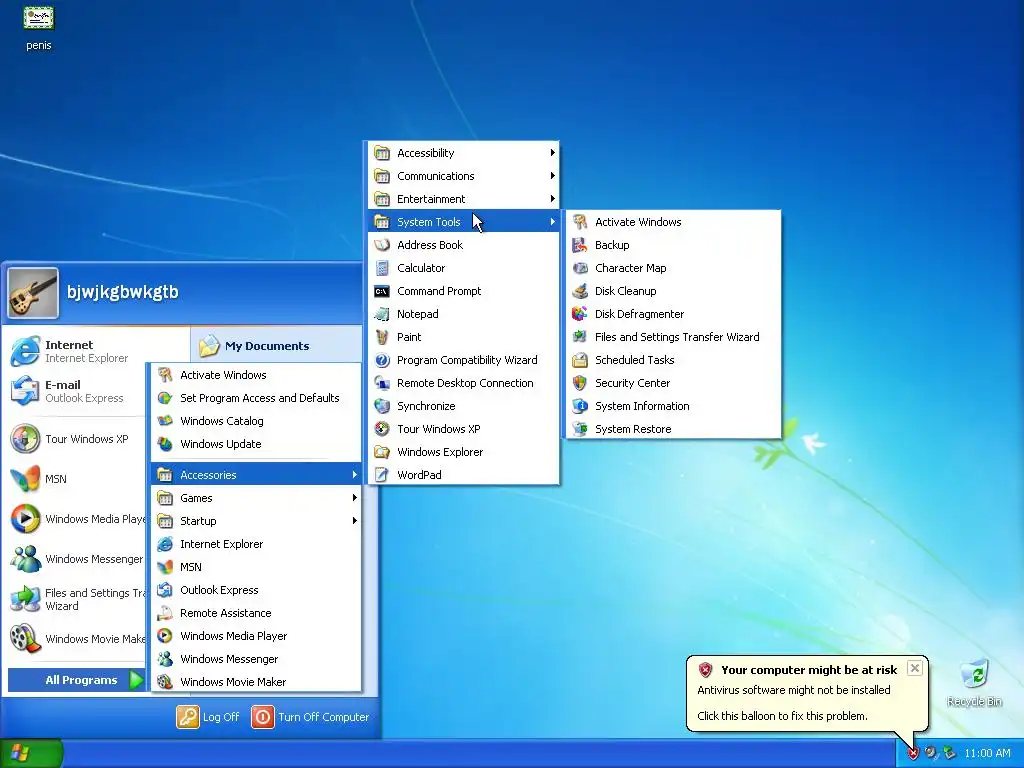Expand the Games submenu arrow
1024x768 pixels.
click(355, 498)
